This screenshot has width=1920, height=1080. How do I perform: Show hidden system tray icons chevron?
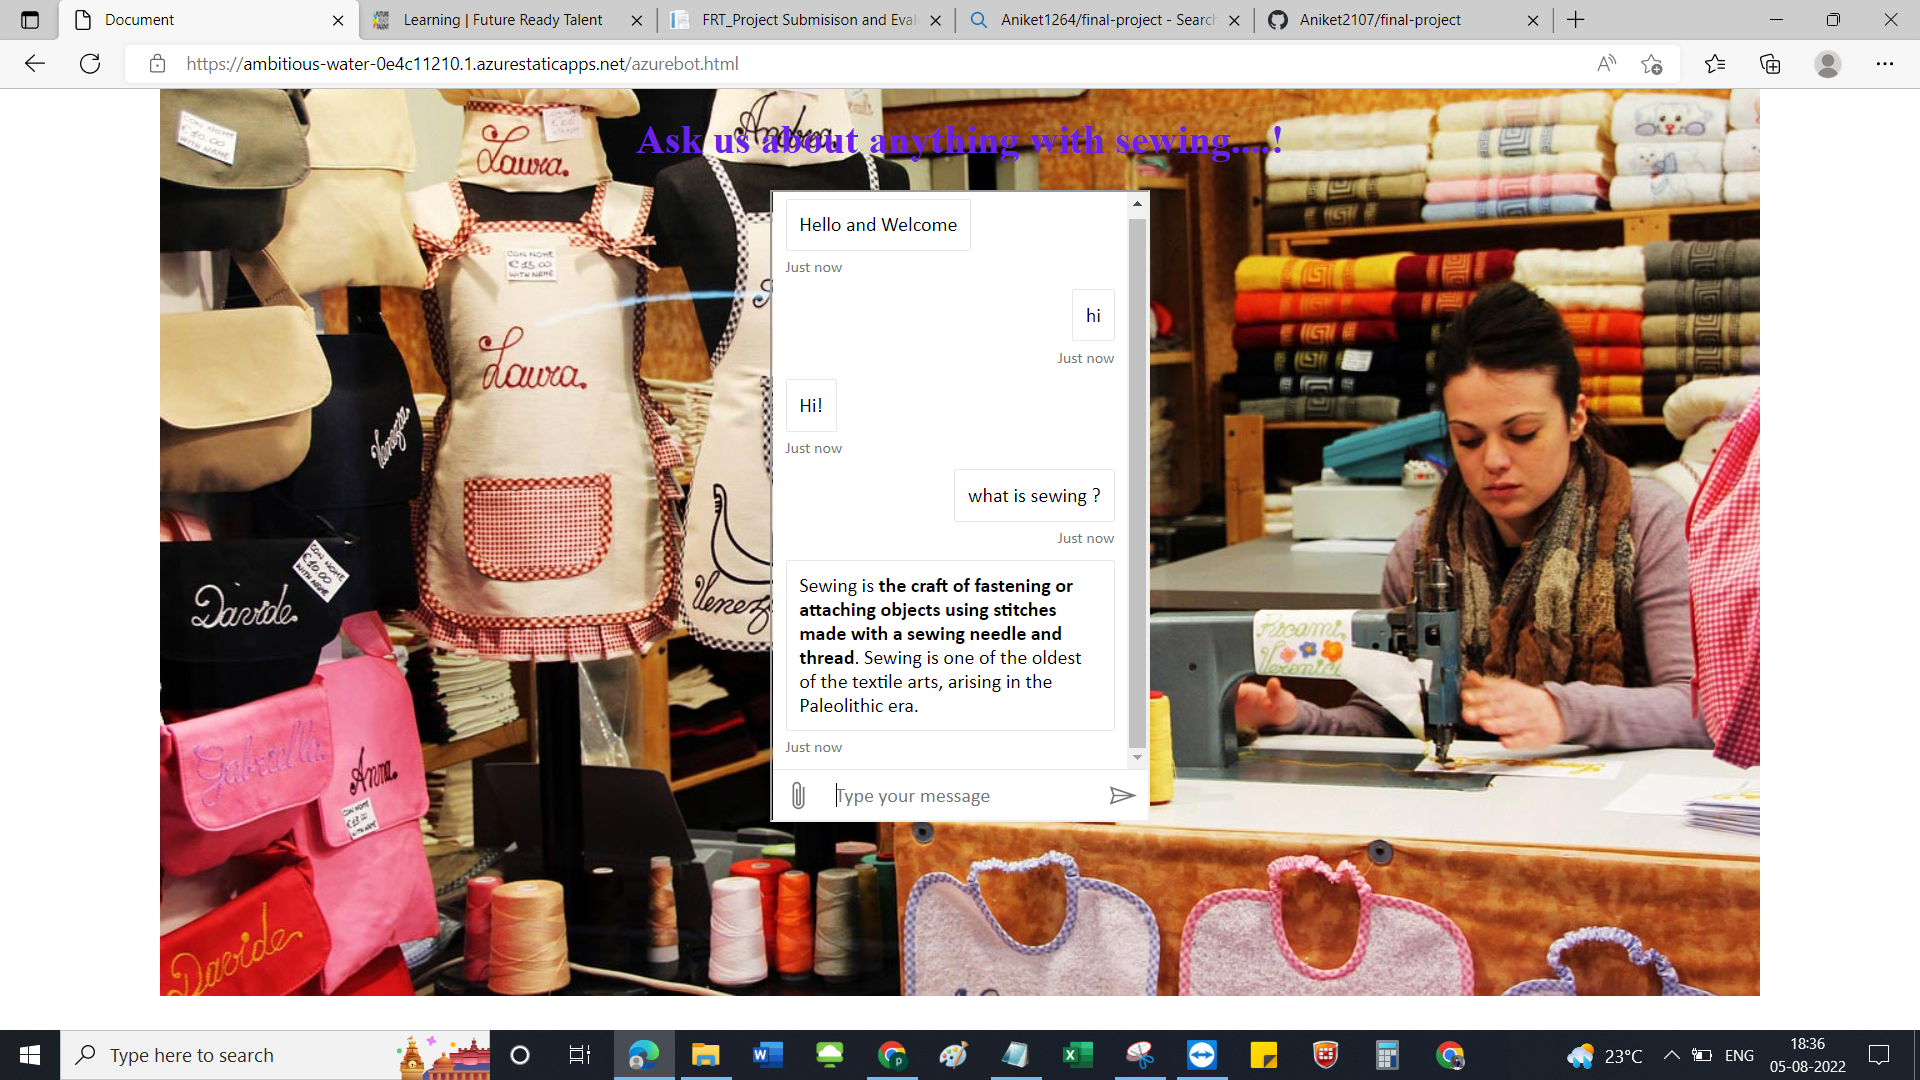pyautogui.click(x=1671, y=1055)
